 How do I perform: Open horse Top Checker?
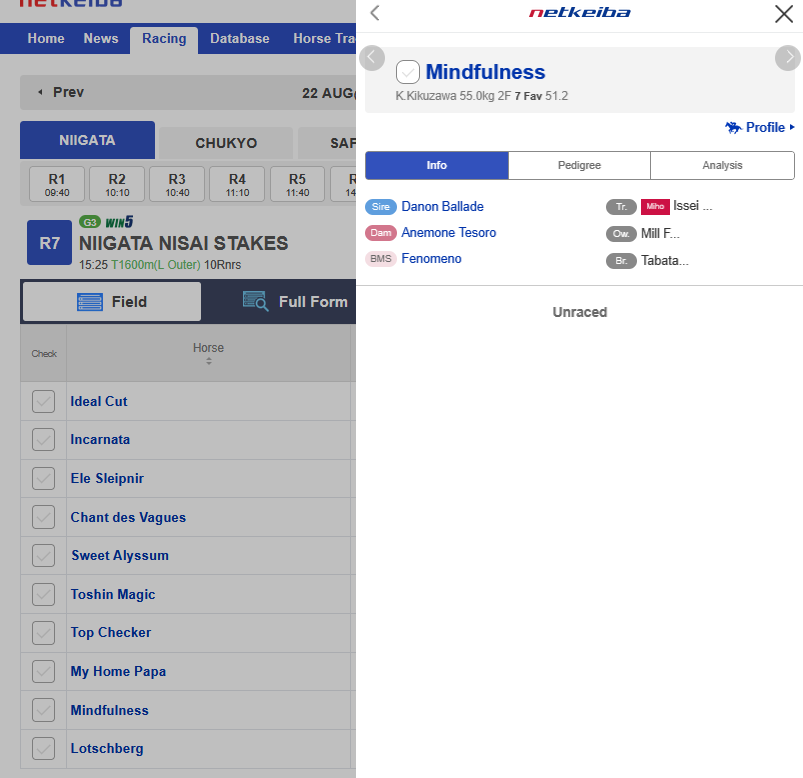coord(111,633)
